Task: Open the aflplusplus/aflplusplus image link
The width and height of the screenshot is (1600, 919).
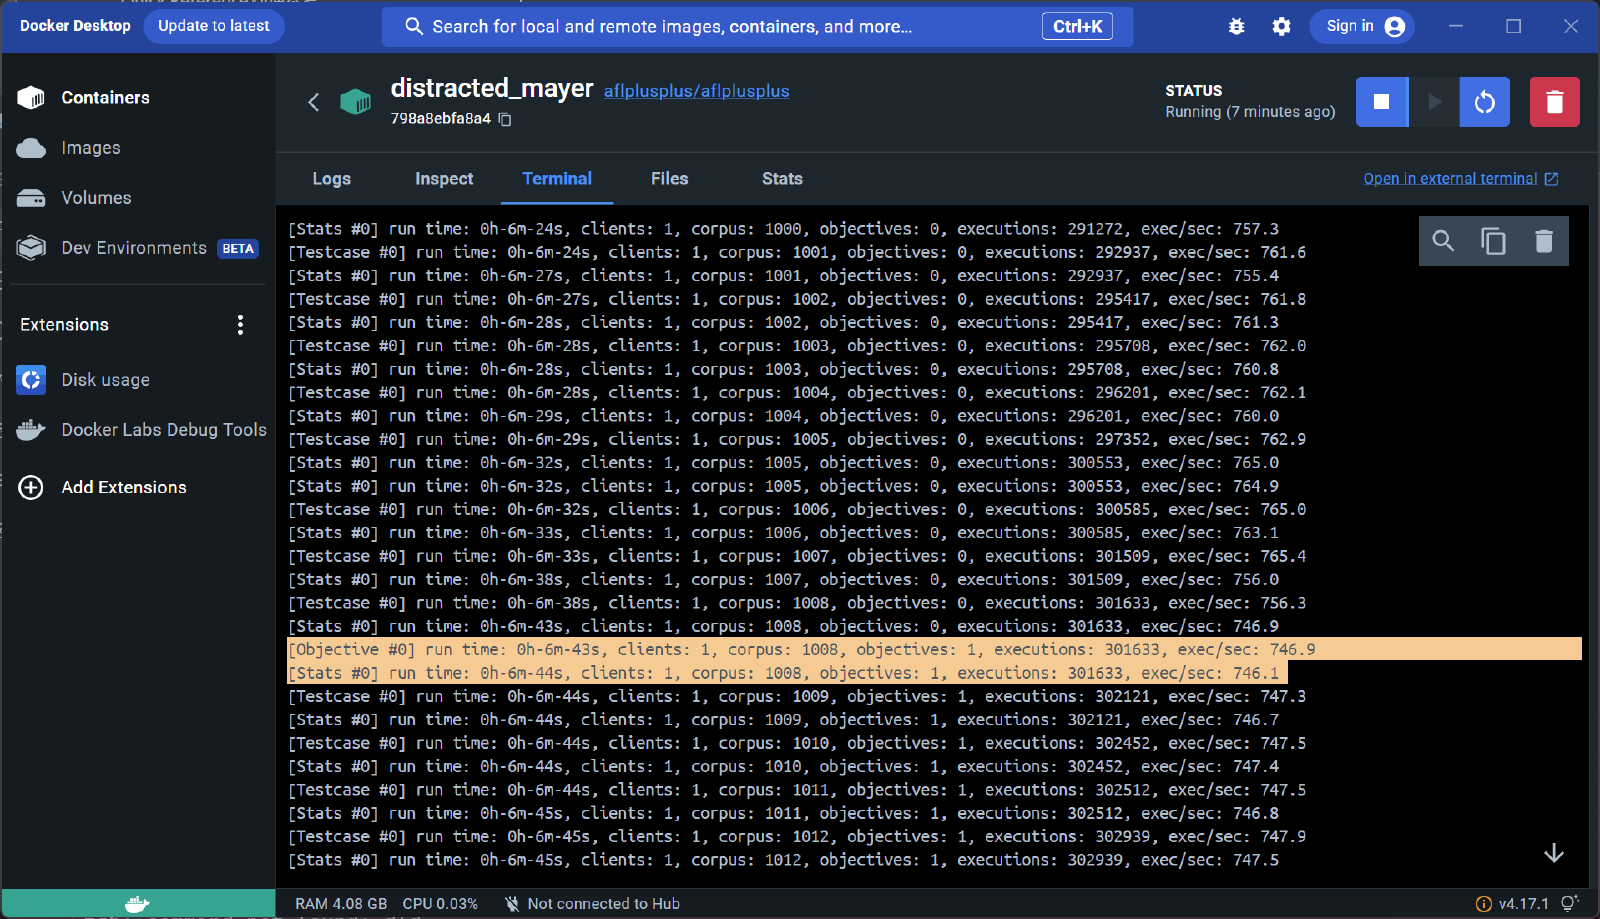Action: [x=696, y=90]
